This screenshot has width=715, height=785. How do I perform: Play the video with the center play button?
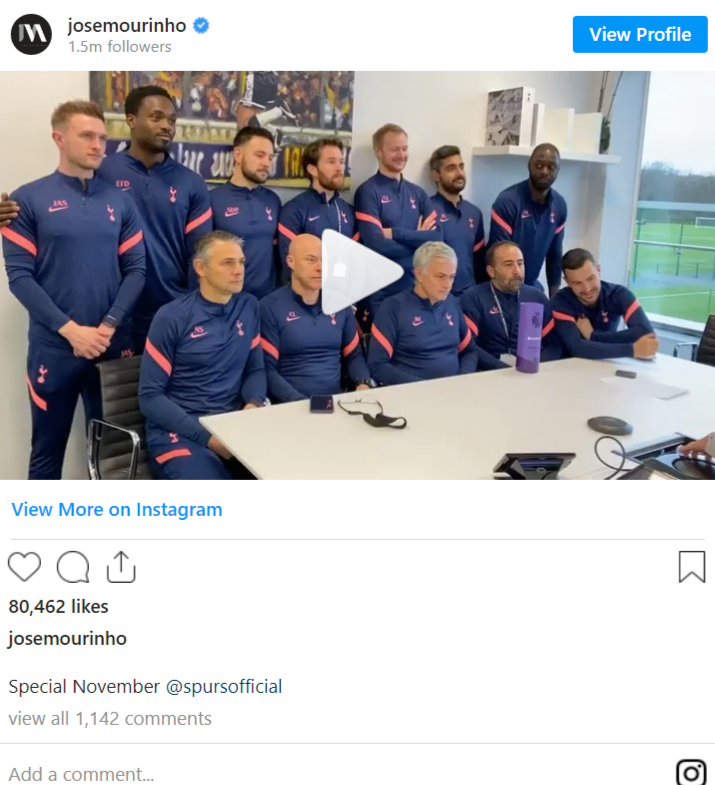[362, 272]
